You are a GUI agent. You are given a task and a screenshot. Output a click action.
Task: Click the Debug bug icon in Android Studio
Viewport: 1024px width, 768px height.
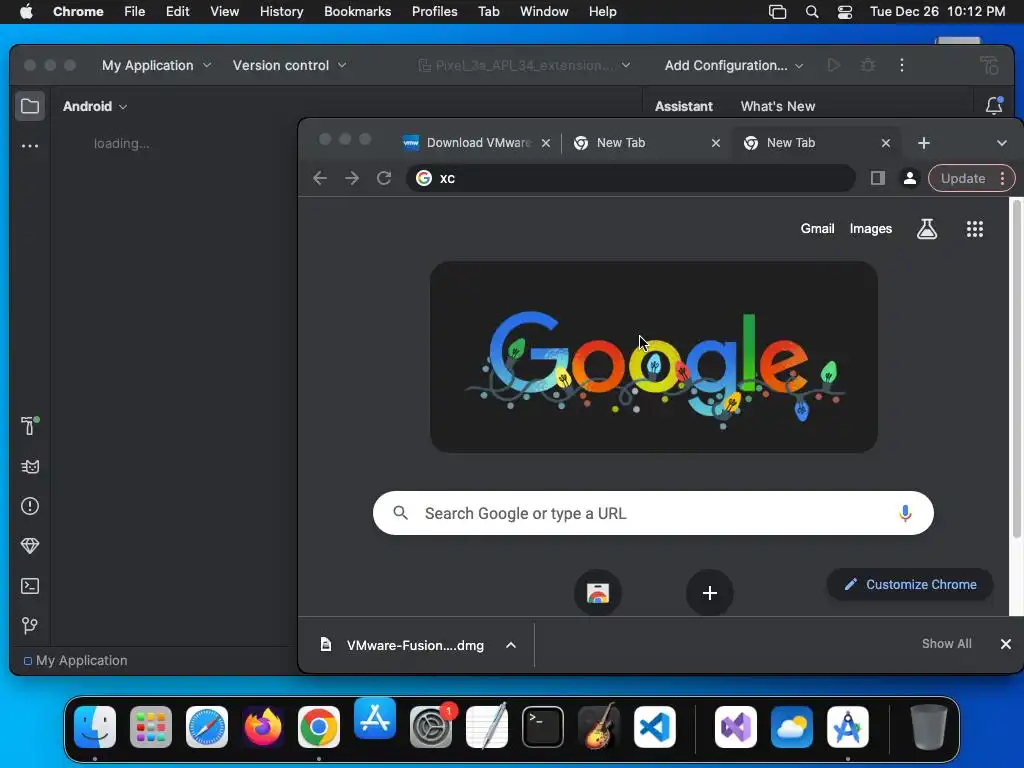click(x=867, y=65)
